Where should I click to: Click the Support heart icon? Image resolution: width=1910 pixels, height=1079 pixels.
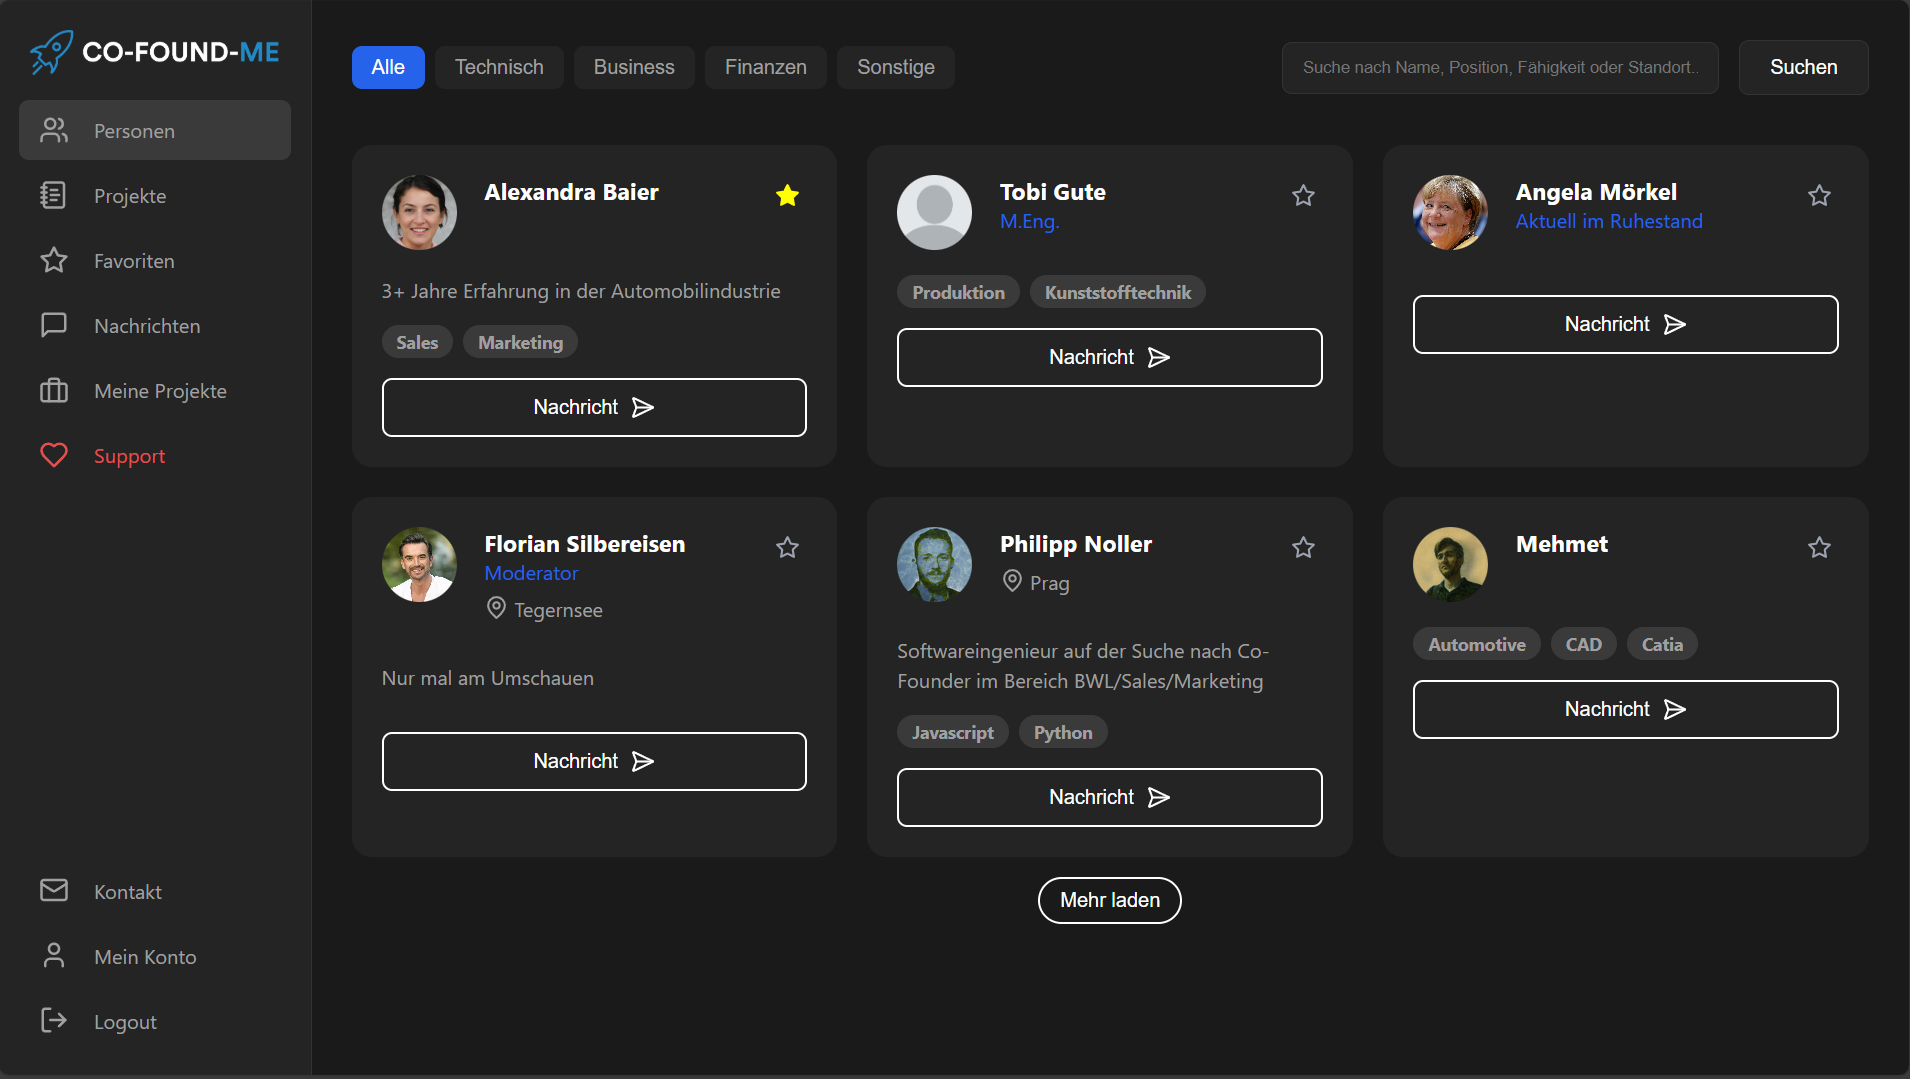click(x=54, y=456)
